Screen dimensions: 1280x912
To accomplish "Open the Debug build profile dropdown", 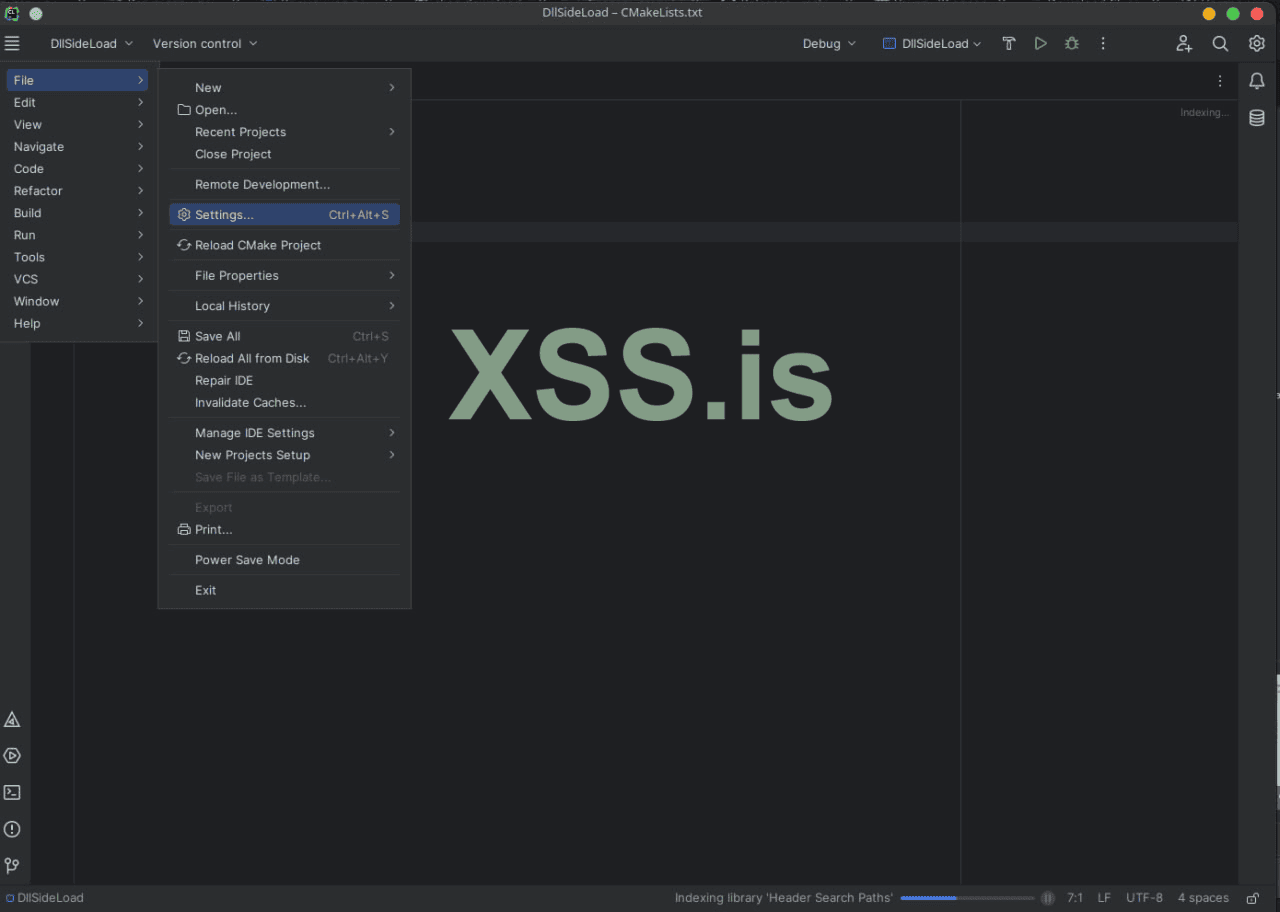I will (x=829, y=44).
